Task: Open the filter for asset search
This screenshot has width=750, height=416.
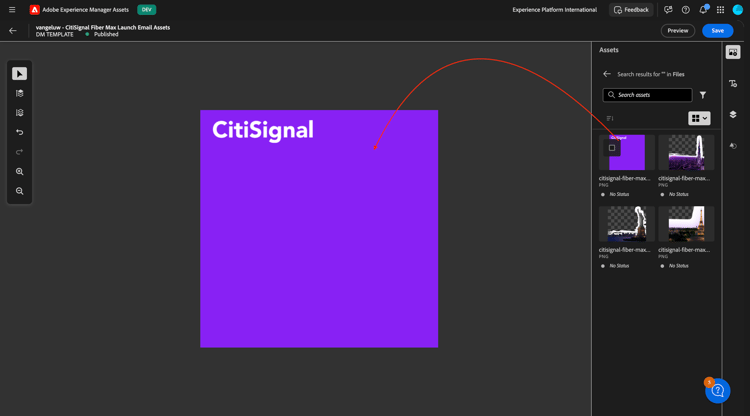Action: click(x=703, y=95)
